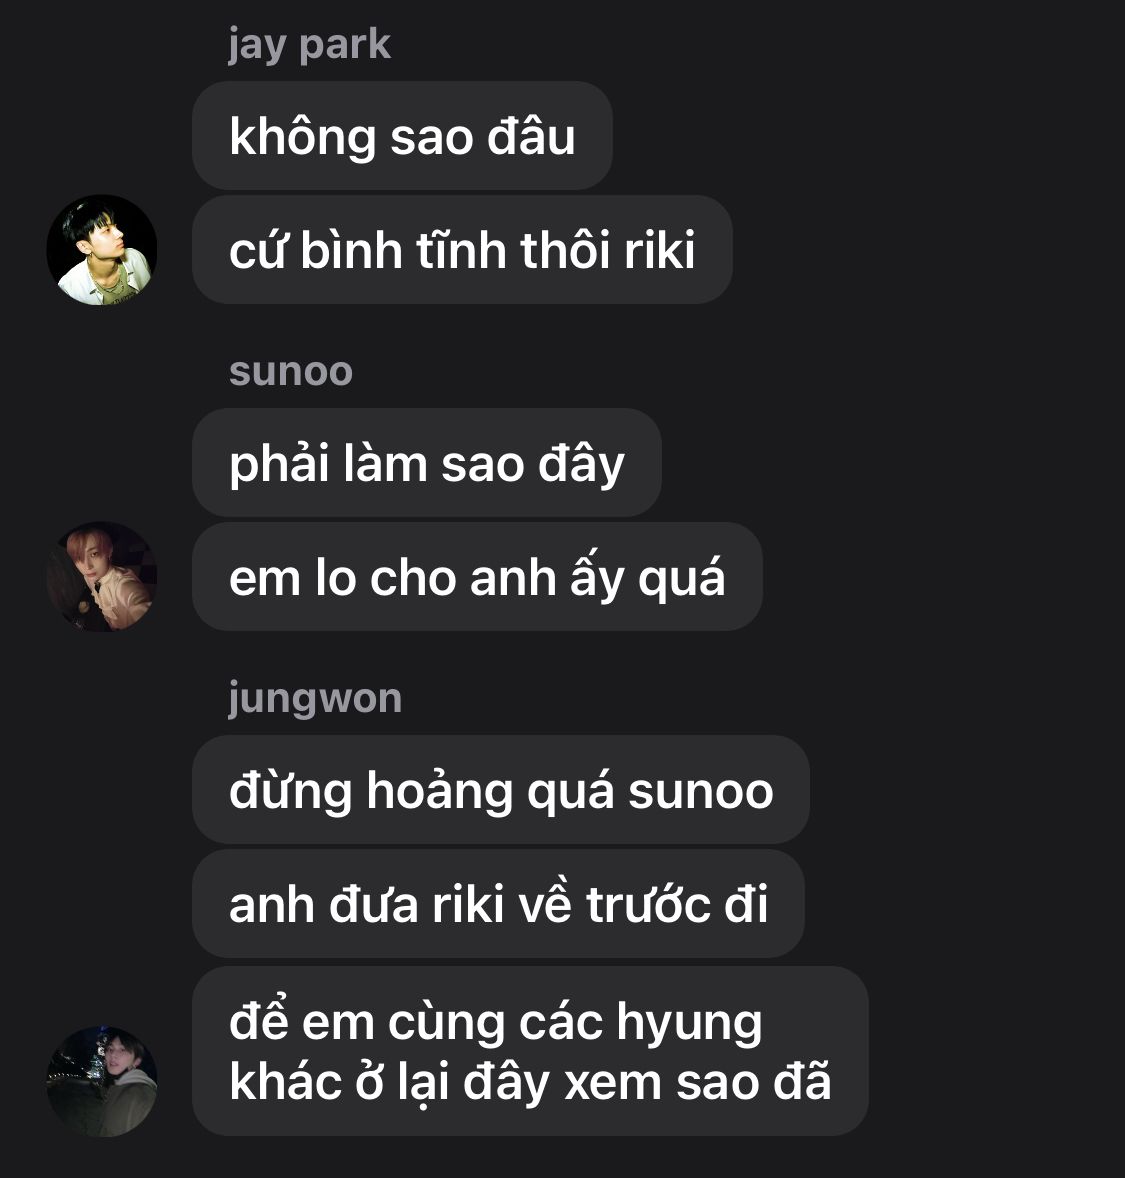Tap 'em lo cho anh ấy quá' message

pyautogui.click(x=477, y=577)
